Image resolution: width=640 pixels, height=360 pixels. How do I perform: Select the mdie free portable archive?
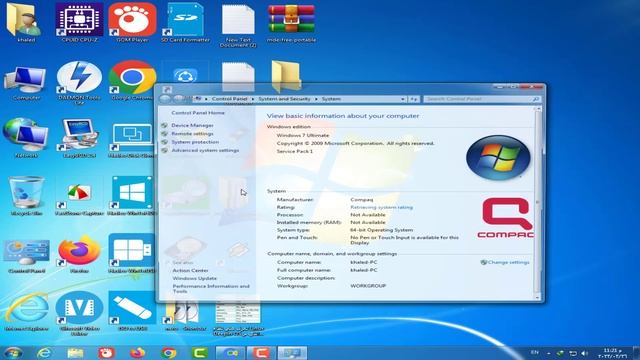[x=291, y=22]
